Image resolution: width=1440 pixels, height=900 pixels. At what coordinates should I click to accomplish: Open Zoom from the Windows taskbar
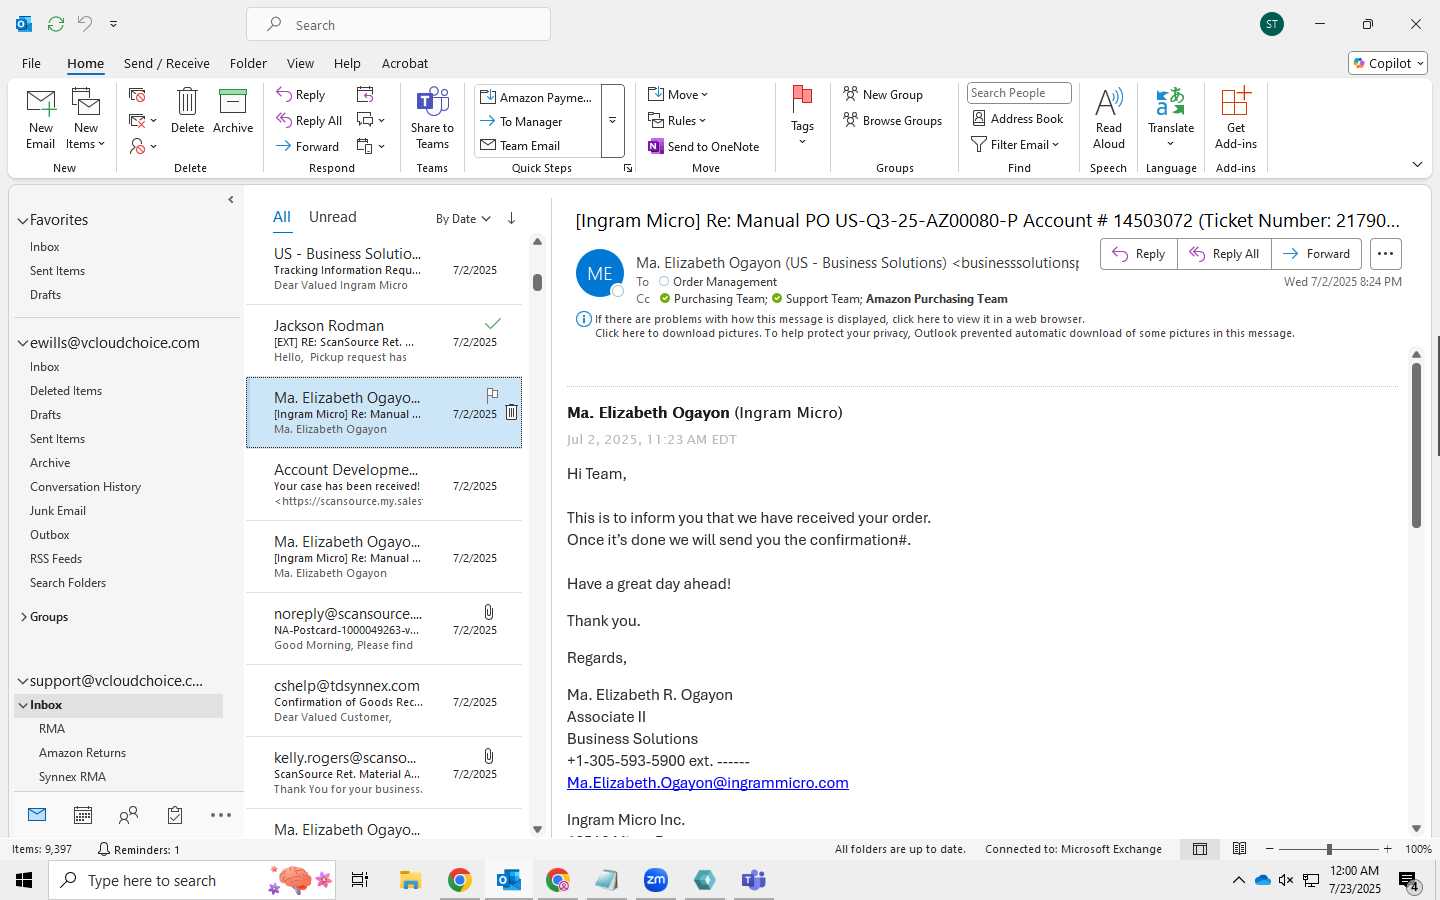click(656, 880)
